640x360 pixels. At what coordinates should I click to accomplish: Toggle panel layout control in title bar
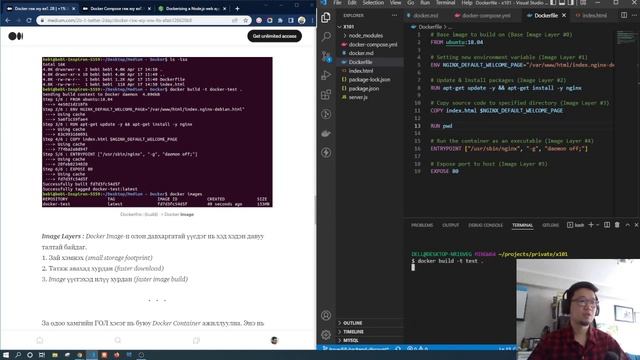click(562, 2)
